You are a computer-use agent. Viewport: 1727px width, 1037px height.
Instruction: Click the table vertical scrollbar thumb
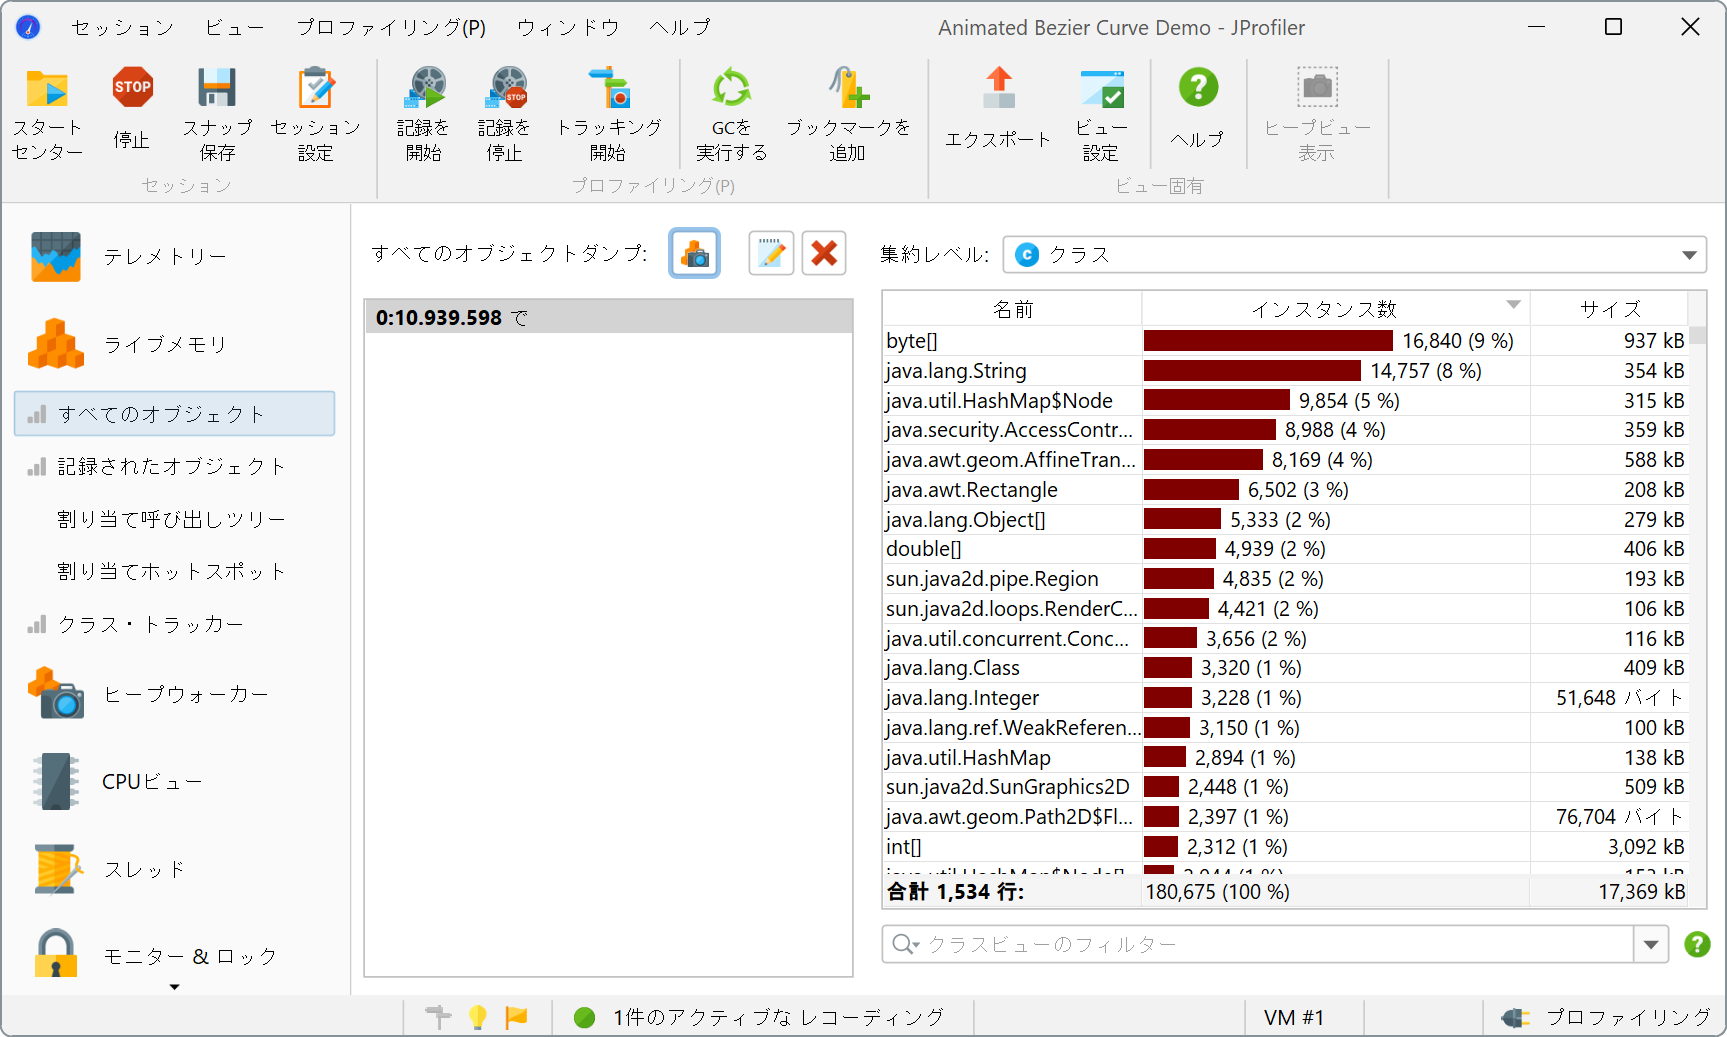pyautogui.click(x=1697, y=335)
